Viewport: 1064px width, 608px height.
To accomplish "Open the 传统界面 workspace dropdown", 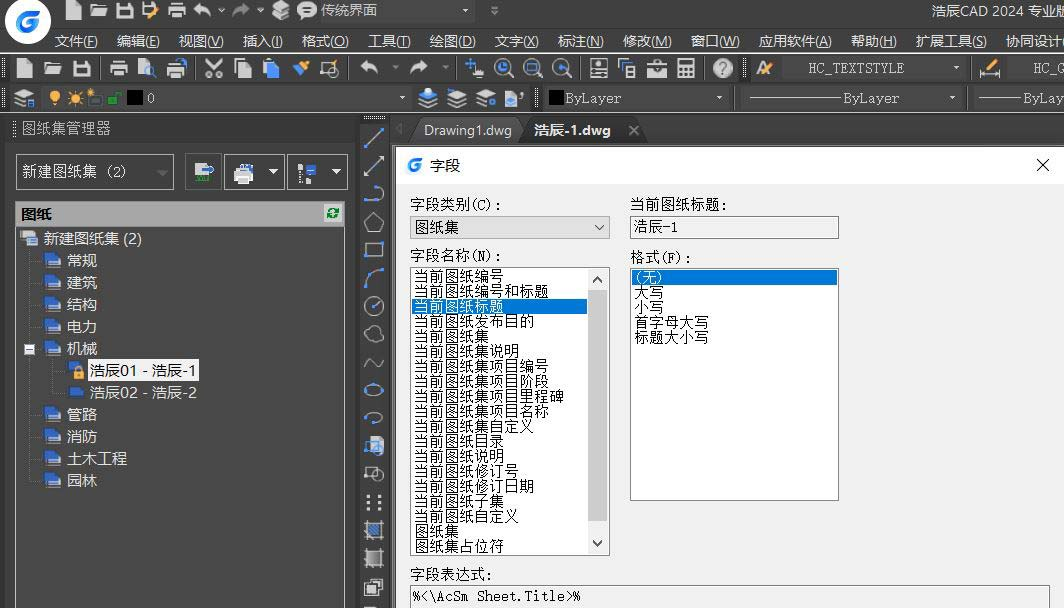I will click(x=465, y=10).
